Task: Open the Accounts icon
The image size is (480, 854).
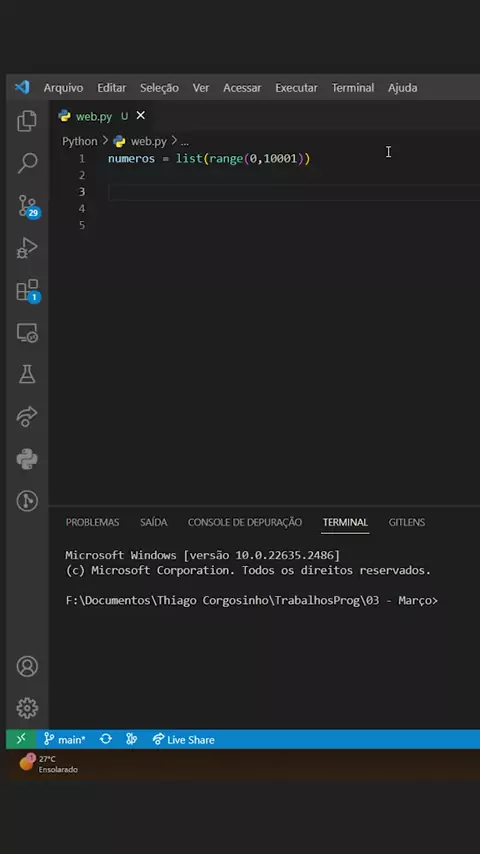Action: (x=27, y=666)
